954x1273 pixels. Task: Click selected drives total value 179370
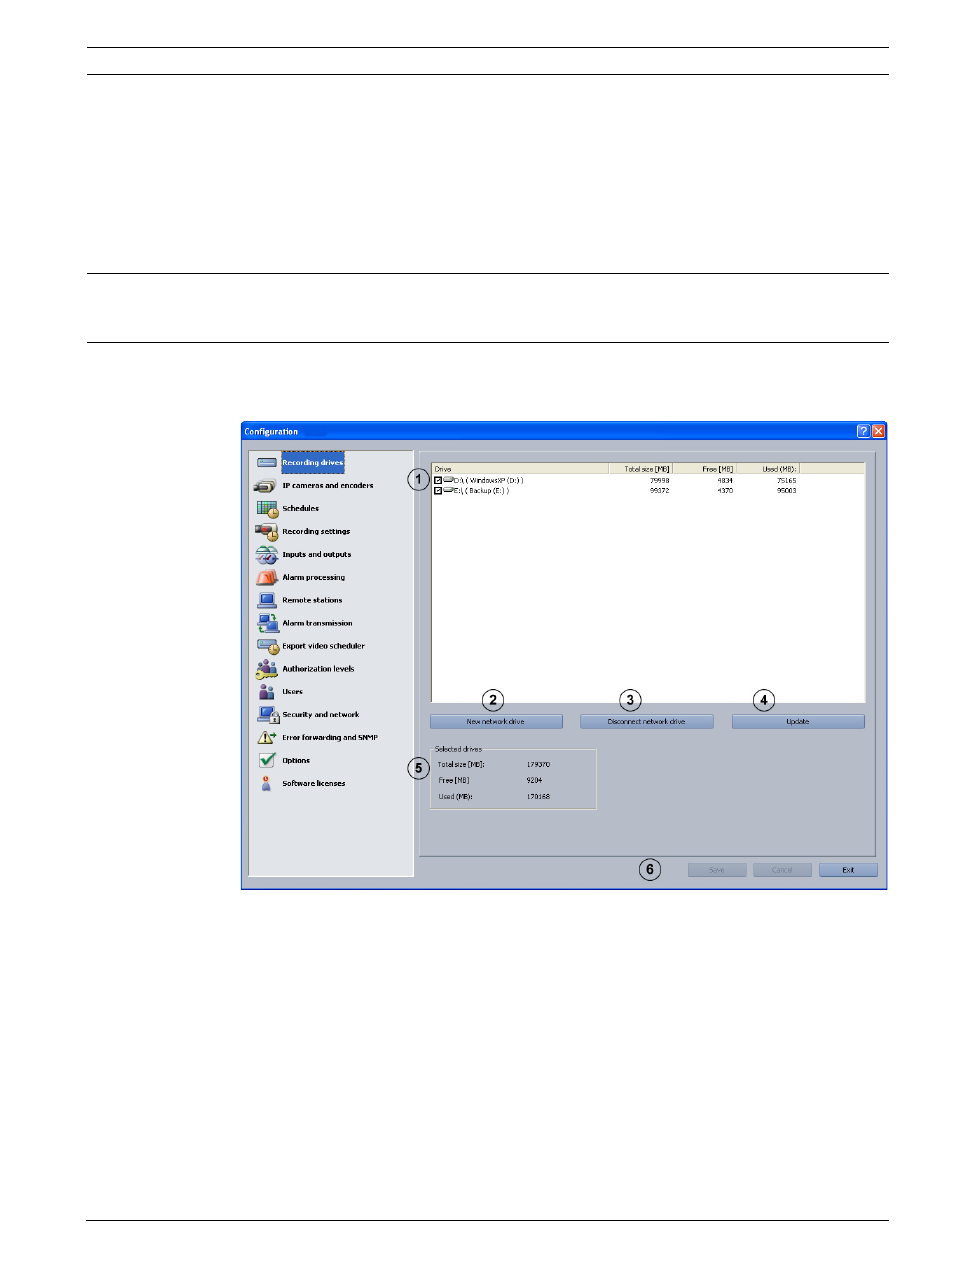[538, 765]
